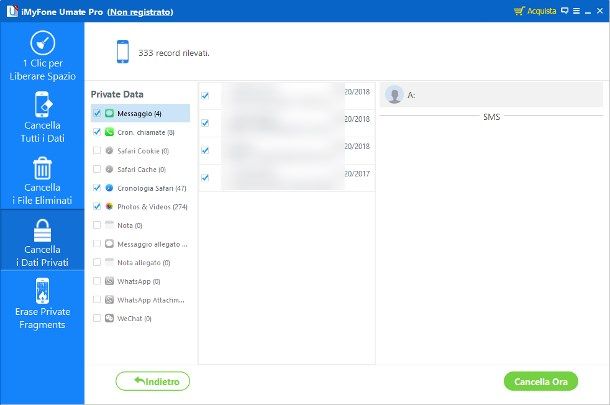
Task: Select the WeChat (0) category label
Action: click(x=134, y=319)
